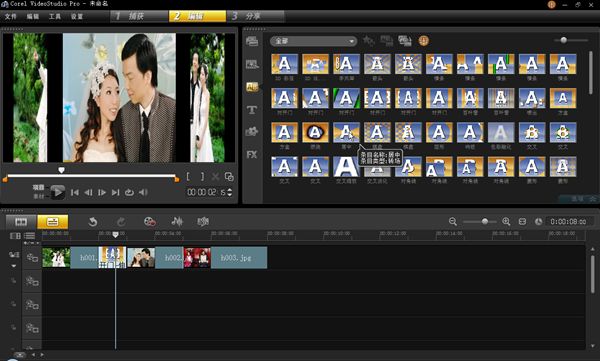Screen dimensions: 600x361
Task: Click the orange round icon in library toolbar
Action: (x=424, y=40)
